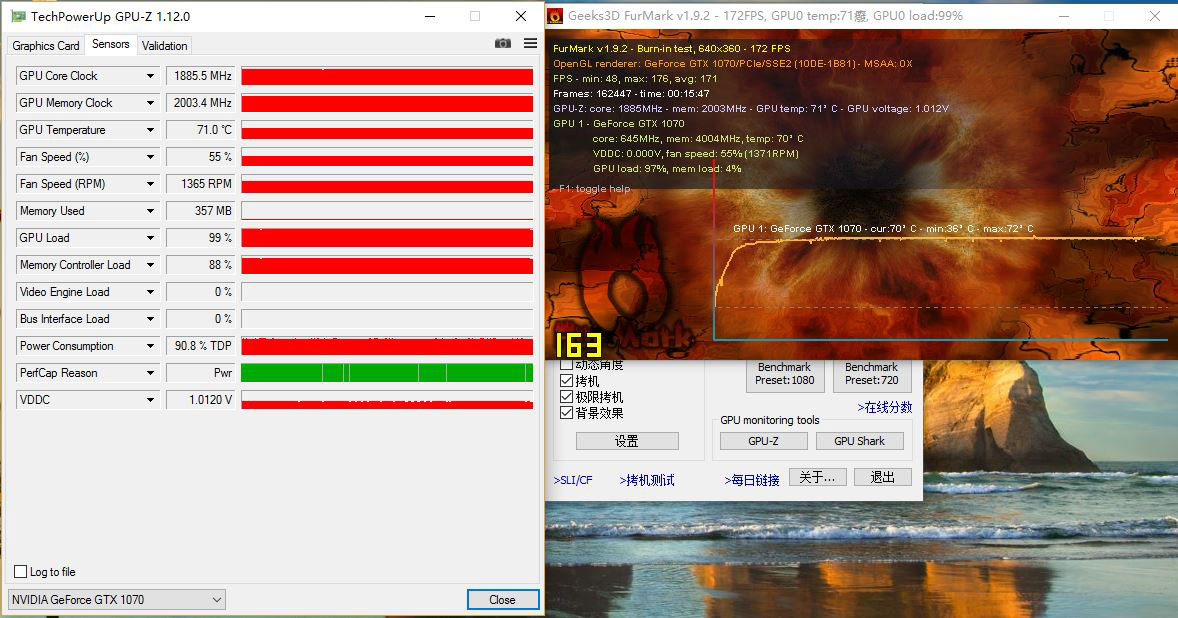The width and height of the screenshot is (1178, 618).
Task: Expand the GPU Load dropdown
Action: tap(150, 238)
